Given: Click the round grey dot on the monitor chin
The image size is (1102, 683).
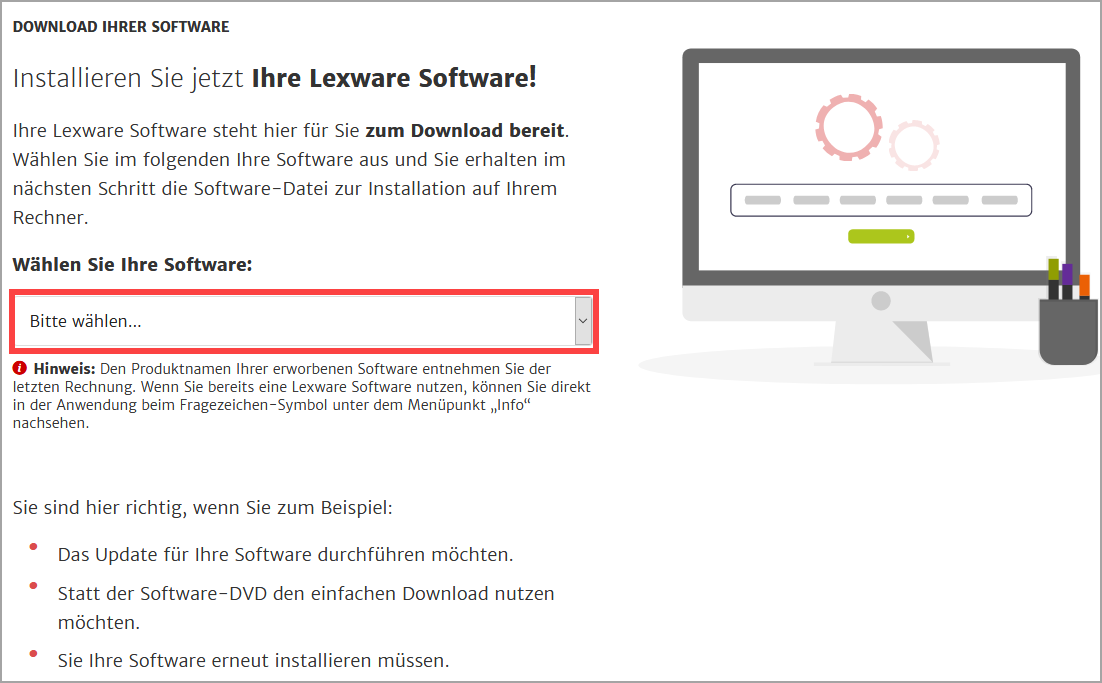Looking at the screenshot, I should click(881, 301).
